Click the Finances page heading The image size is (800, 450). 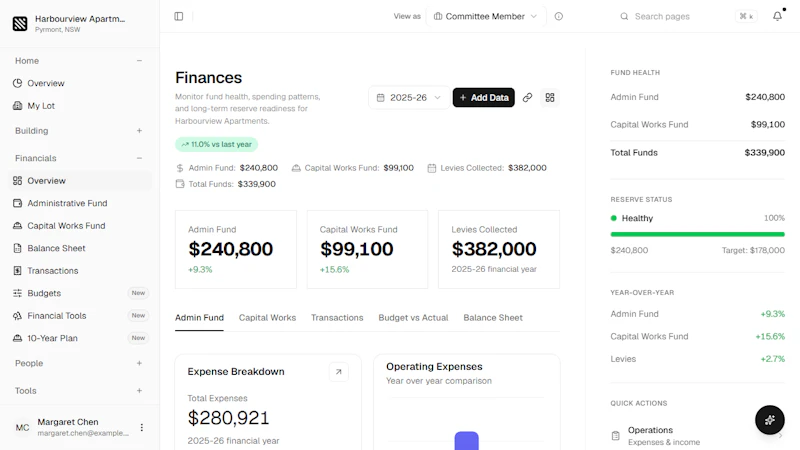pyautogui.click(x=208, y=78)
